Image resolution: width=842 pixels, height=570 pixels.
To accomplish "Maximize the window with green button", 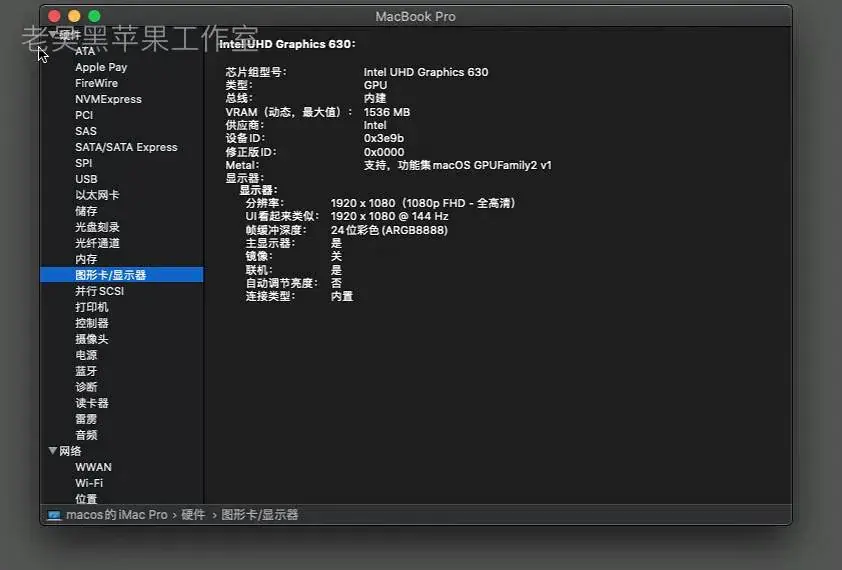I will tap(94, 16).
